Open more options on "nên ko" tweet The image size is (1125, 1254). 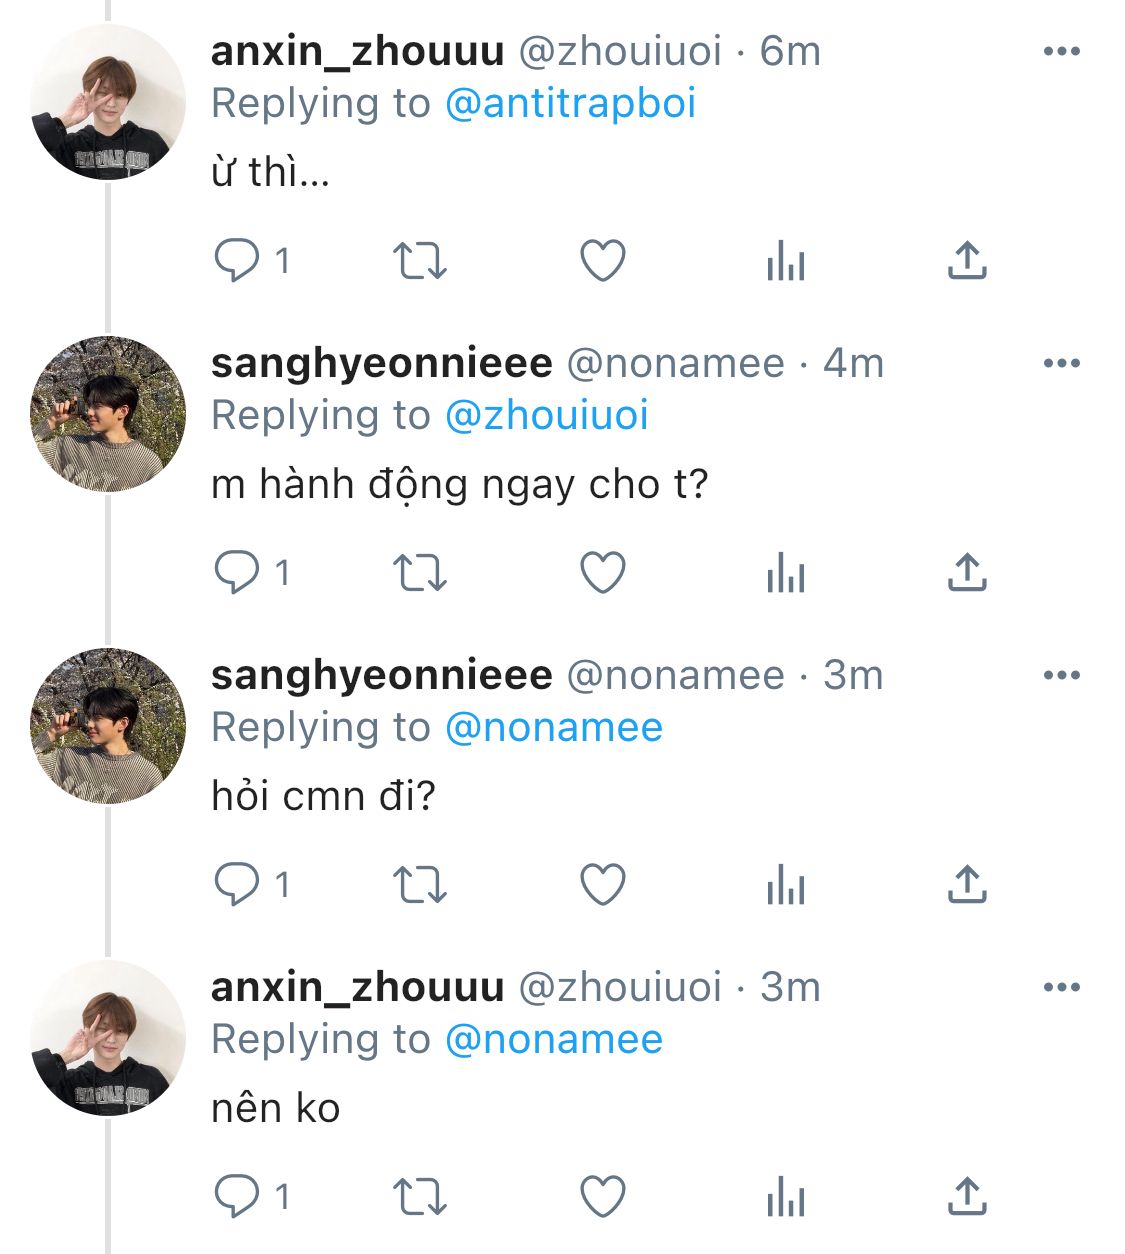(1061, 987)
